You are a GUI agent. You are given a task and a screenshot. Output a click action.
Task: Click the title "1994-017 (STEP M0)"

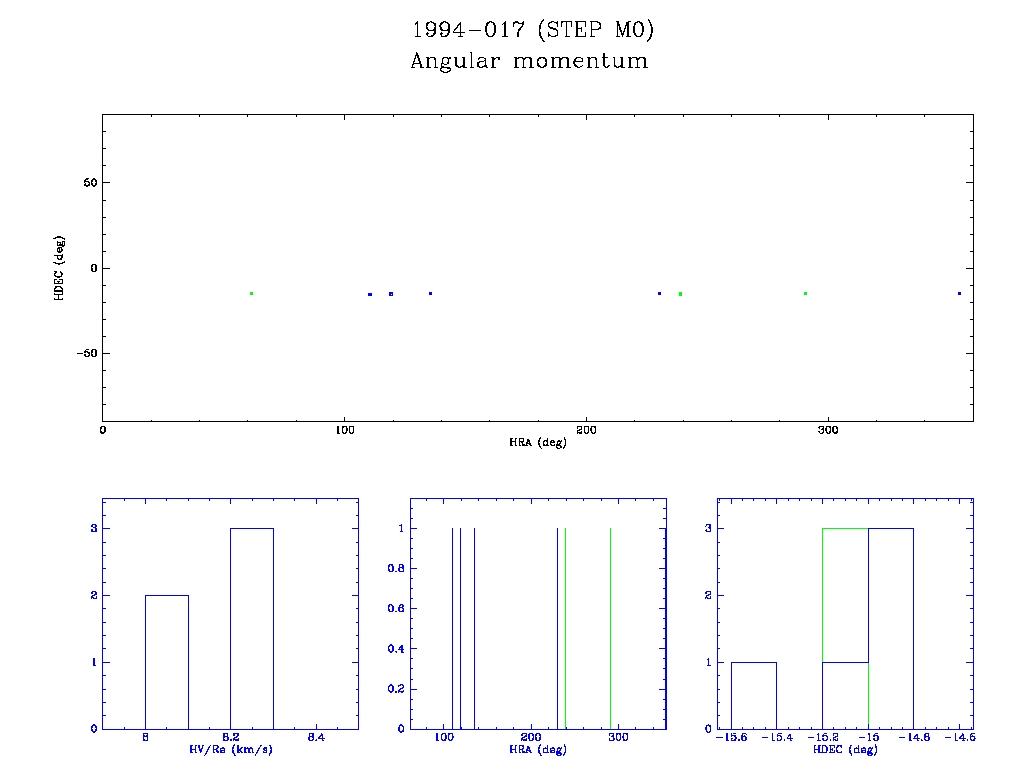pos(530,31)
